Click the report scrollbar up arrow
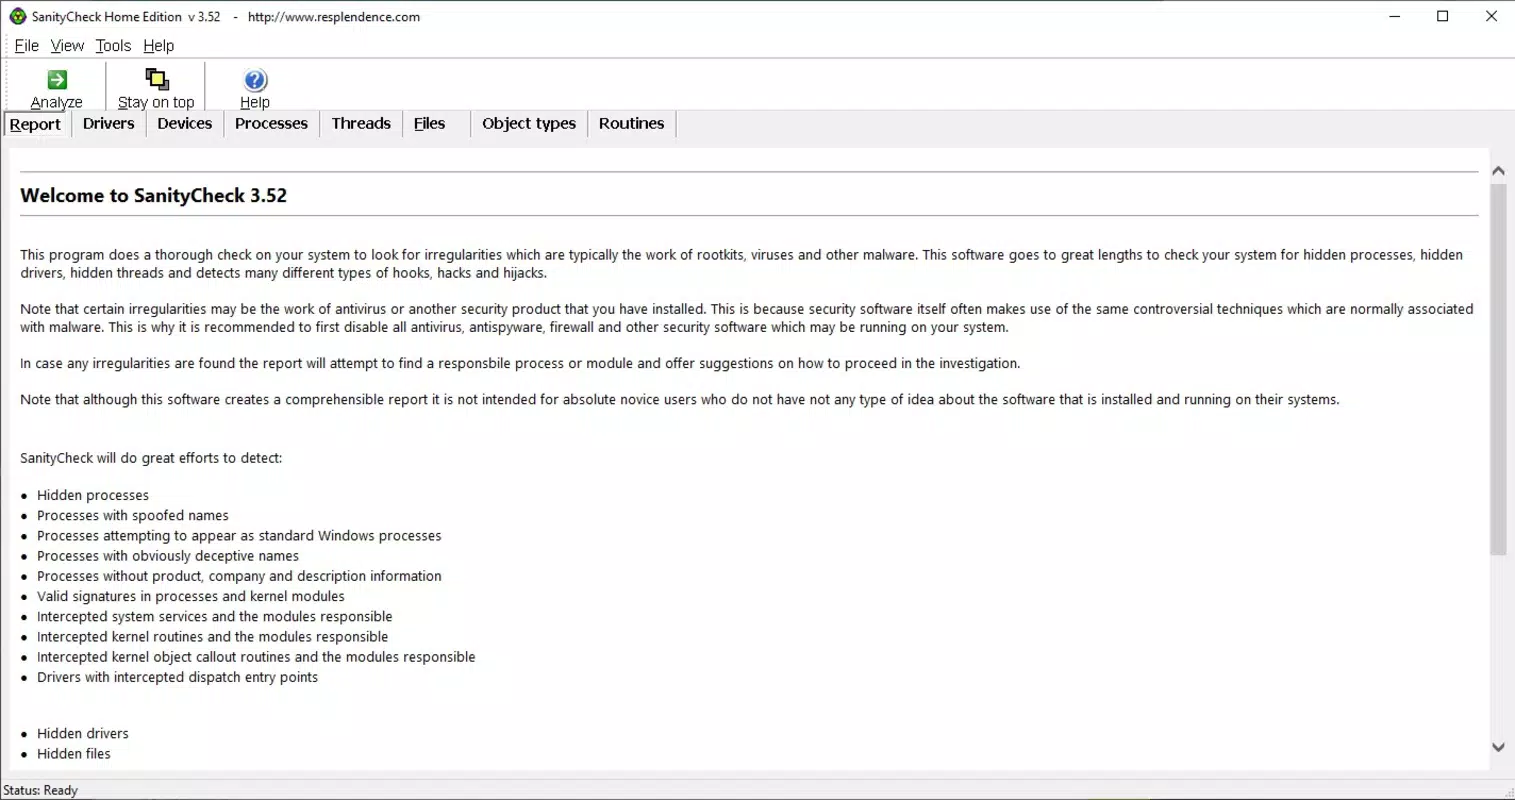 tap(1498, 171)
